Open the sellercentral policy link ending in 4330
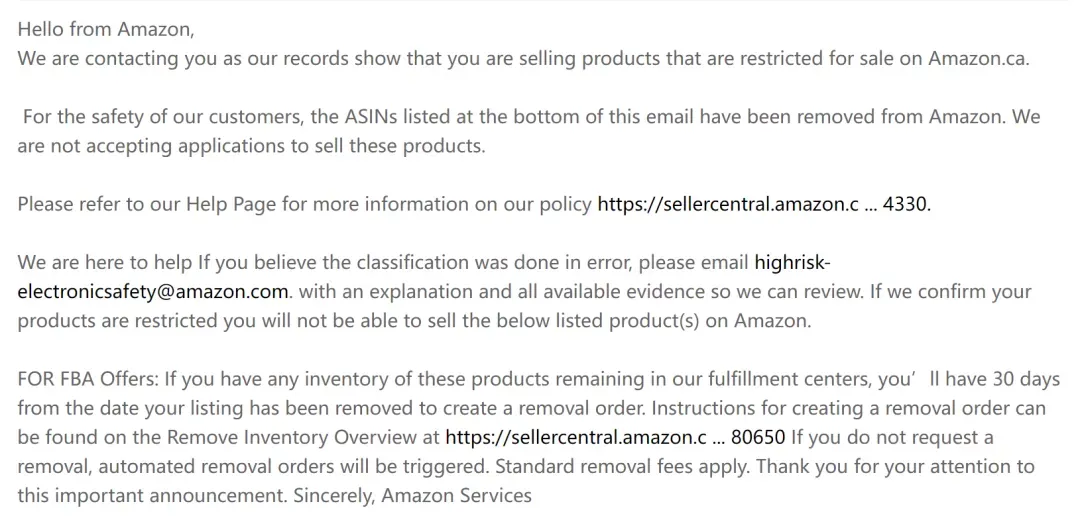 pos(763,205)
